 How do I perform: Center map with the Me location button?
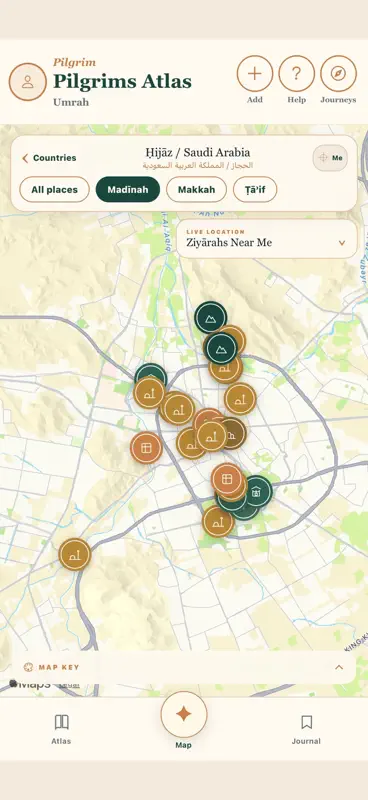330,158
